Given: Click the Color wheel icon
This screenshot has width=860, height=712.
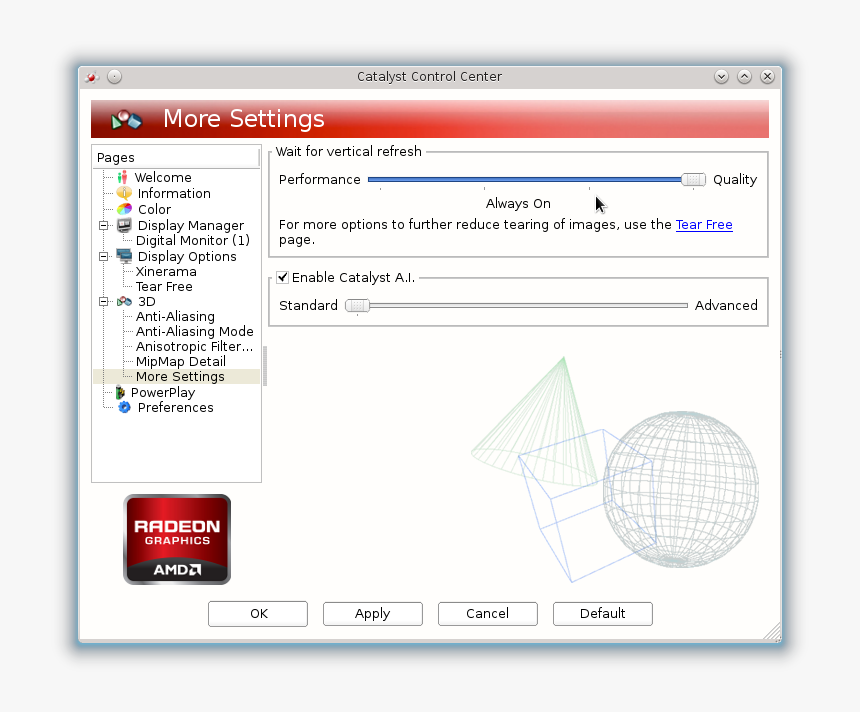Looking at the screenshot, I should (x=125, y=209).
